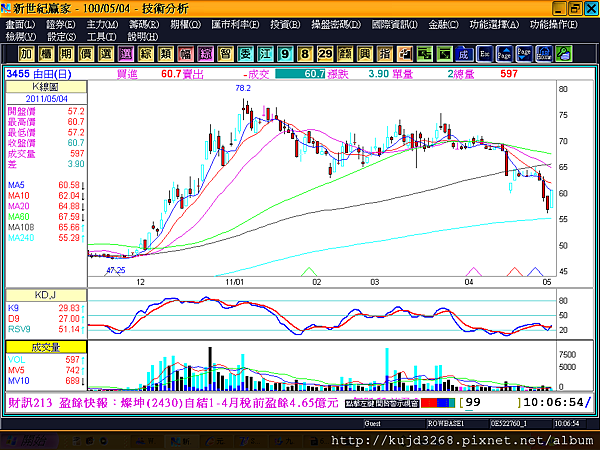Click the yellow 成交量 header button
The image size is (600, 450).
[x=46, y=347]
